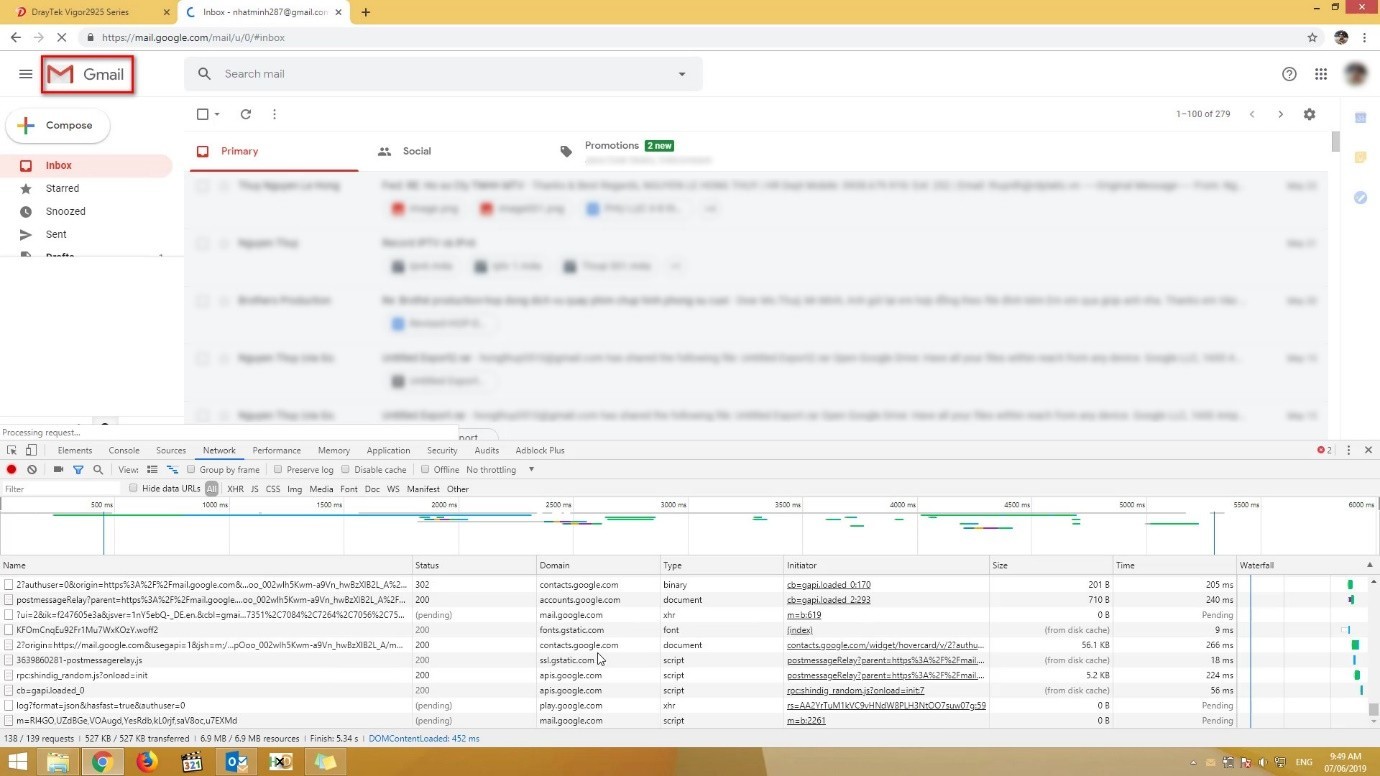
Task: Click the DevTools error count indicator
Action: point(1324,450)
